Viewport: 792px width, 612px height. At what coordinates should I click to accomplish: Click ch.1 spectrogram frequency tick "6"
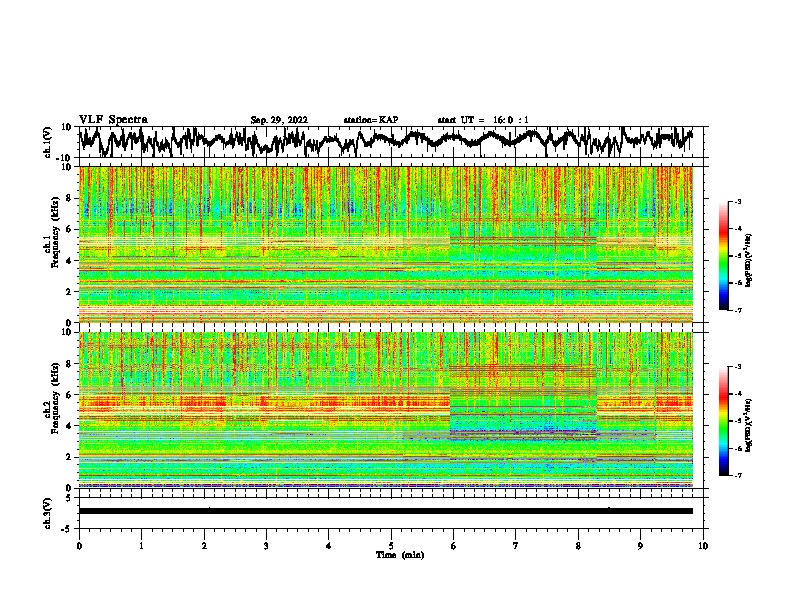coord(69,229)
